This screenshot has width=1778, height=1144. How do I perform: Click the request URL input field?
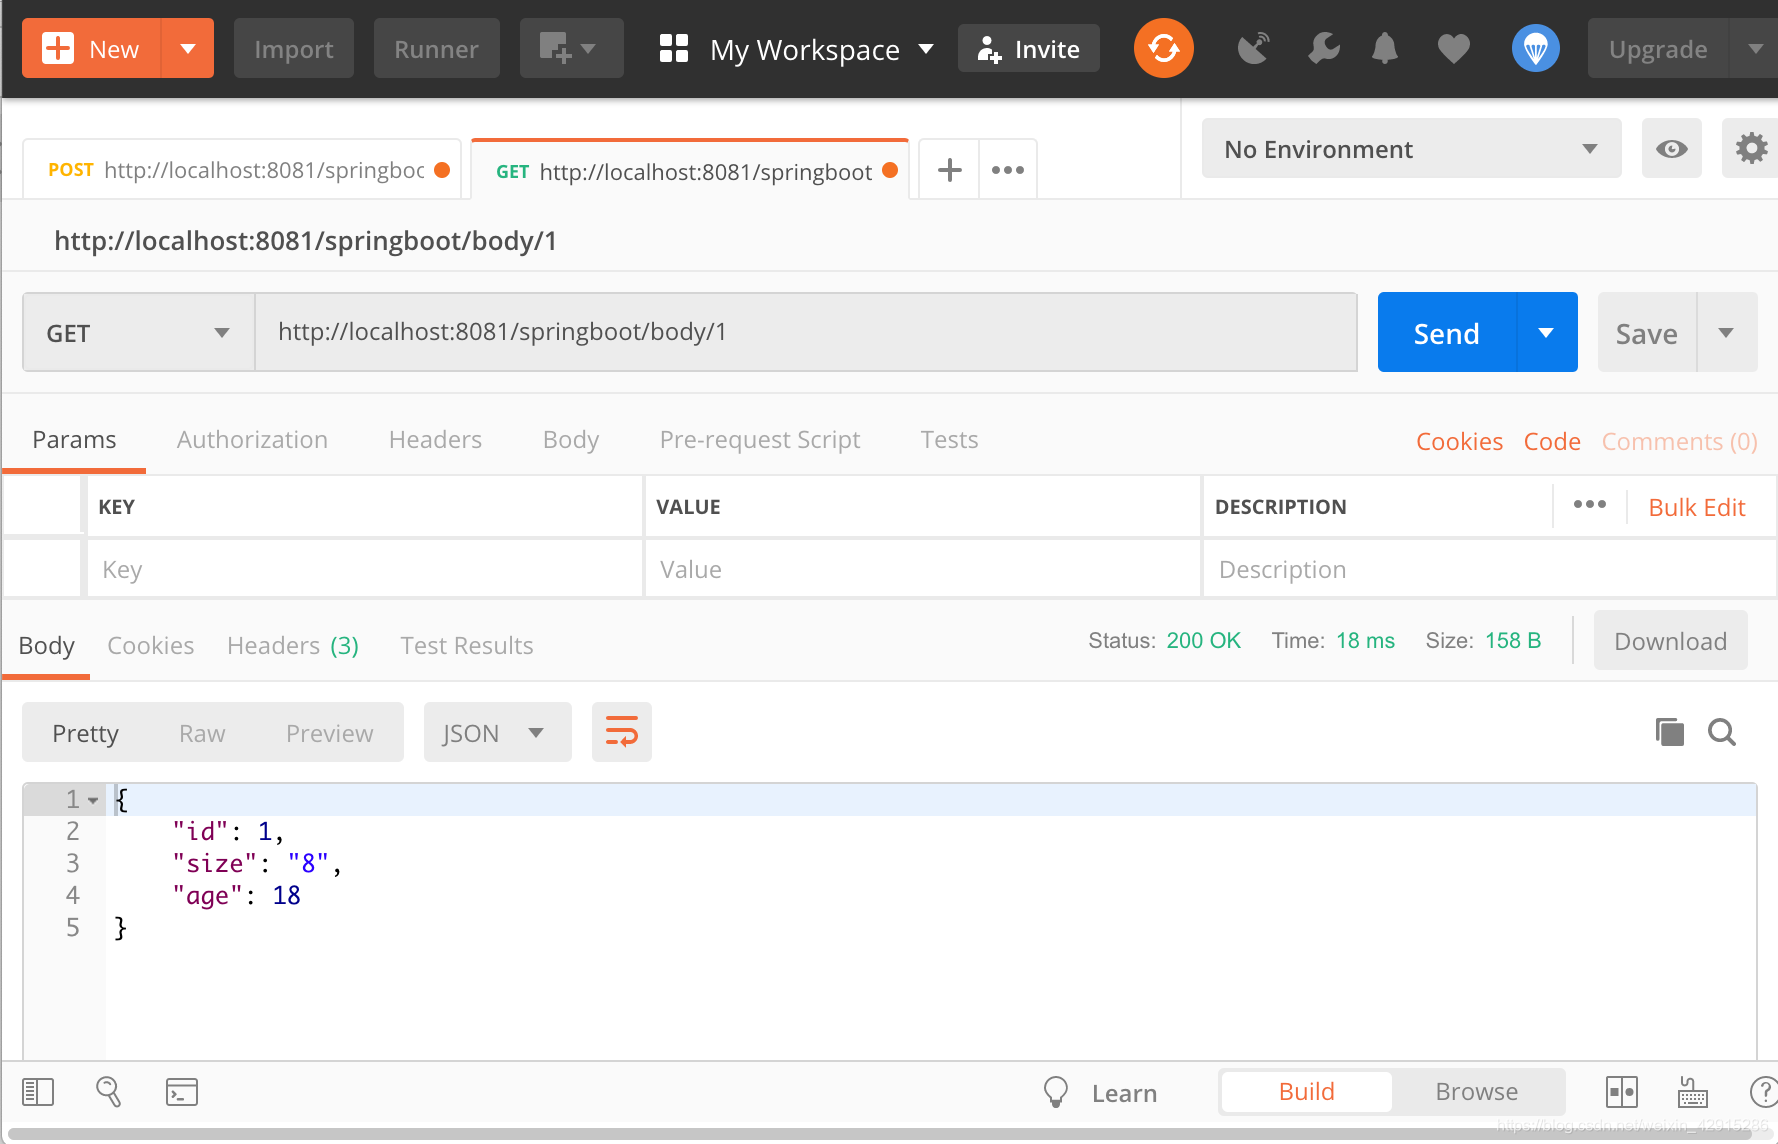click(806, 332)
